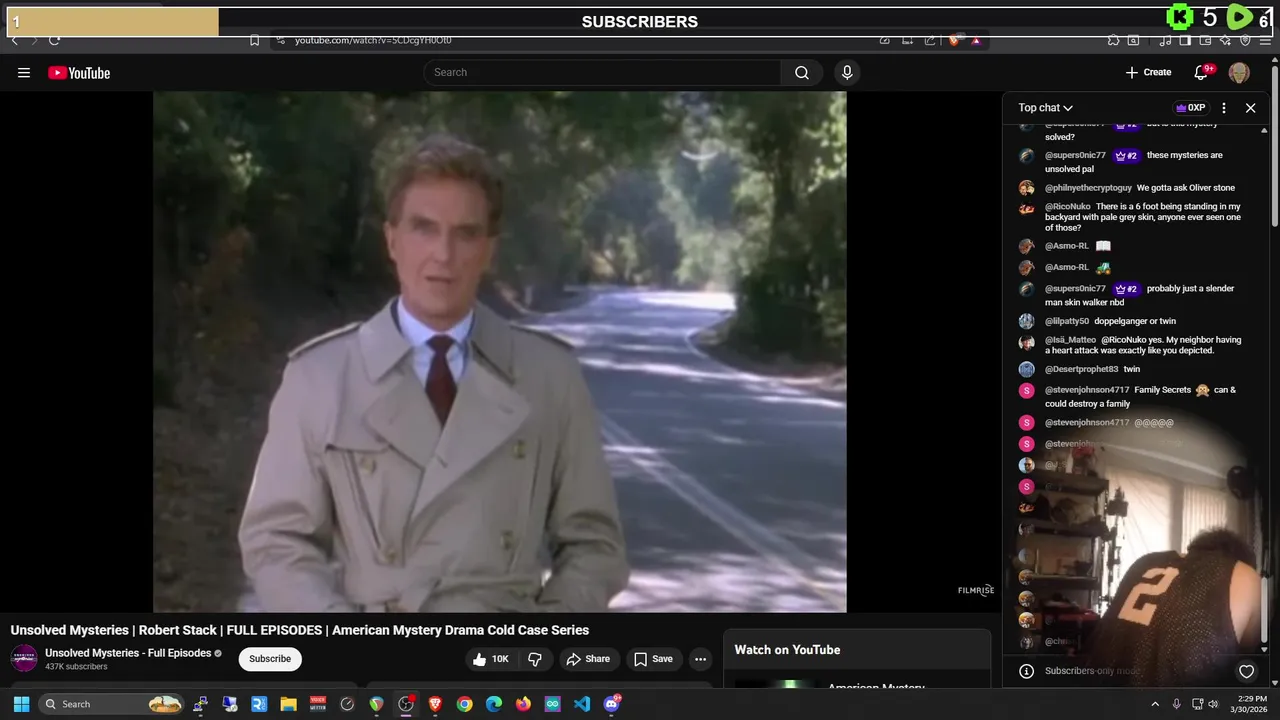Dislike the video with thumbs down
The image size is (1280, 720).
536,659
